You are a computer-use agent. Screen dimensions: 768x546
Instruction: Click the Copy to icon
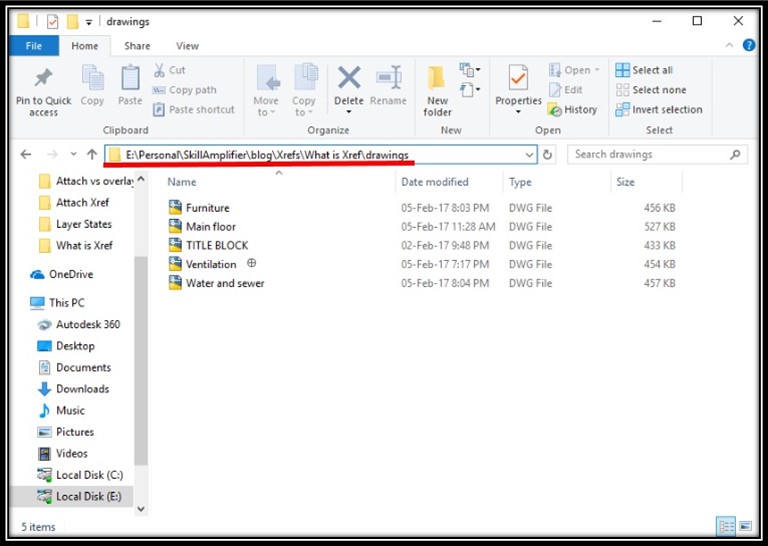pyautogui.click(x=305, y=77)
